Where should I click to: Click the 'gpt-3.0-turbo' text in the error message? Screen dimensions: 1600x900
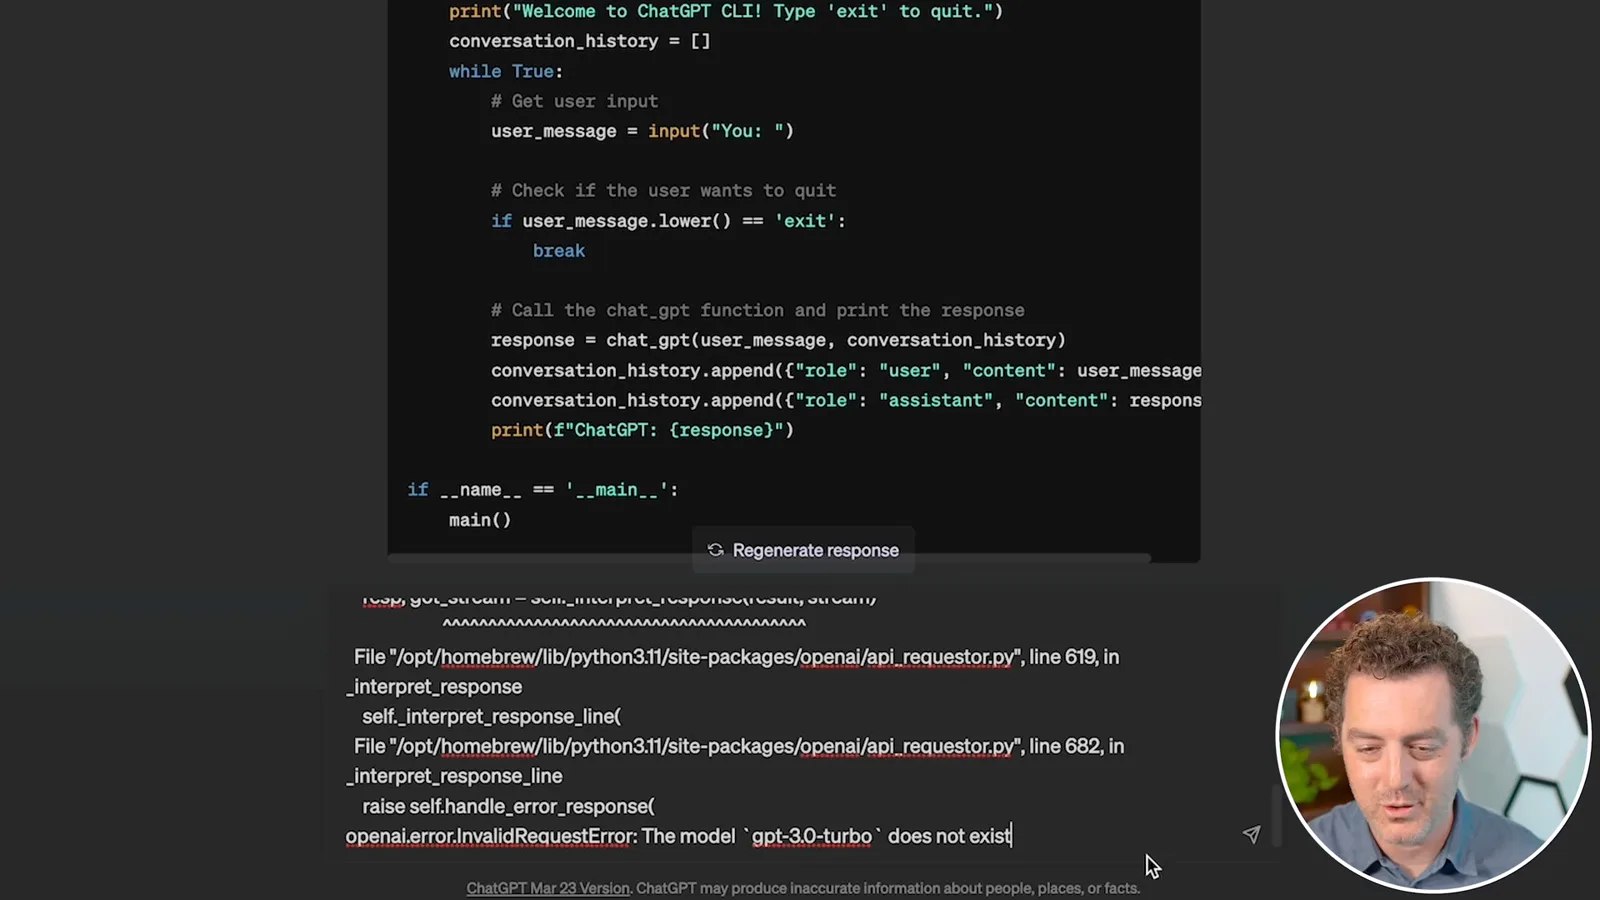point(812,836)
